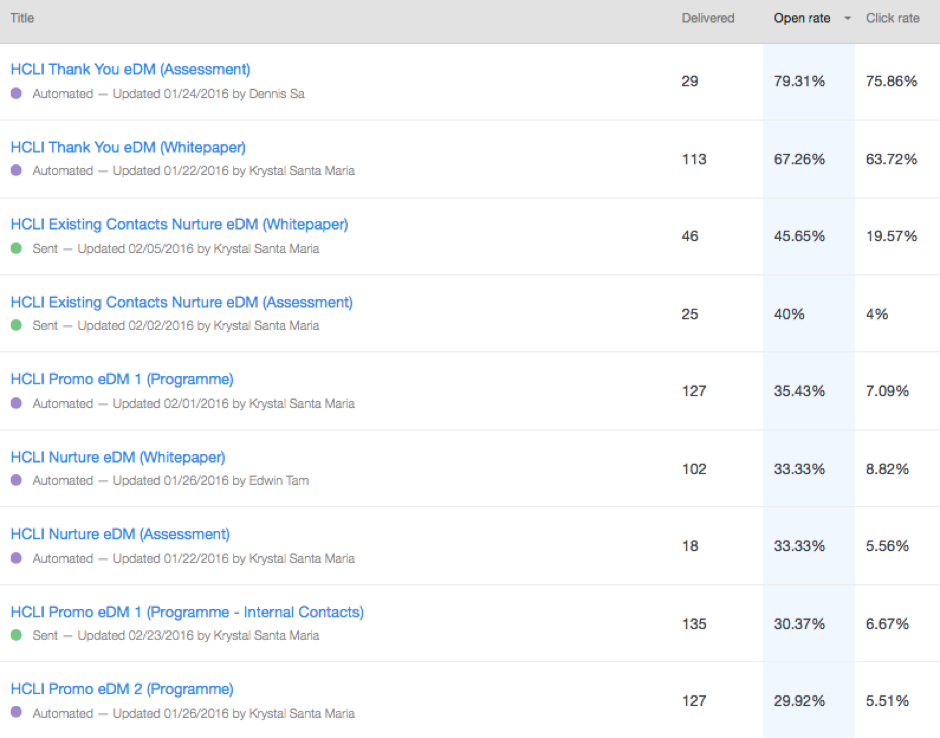This screenshot has height=738, width=940.
Task: Sort by the Delivered column header
Action: tap(707, 18)
